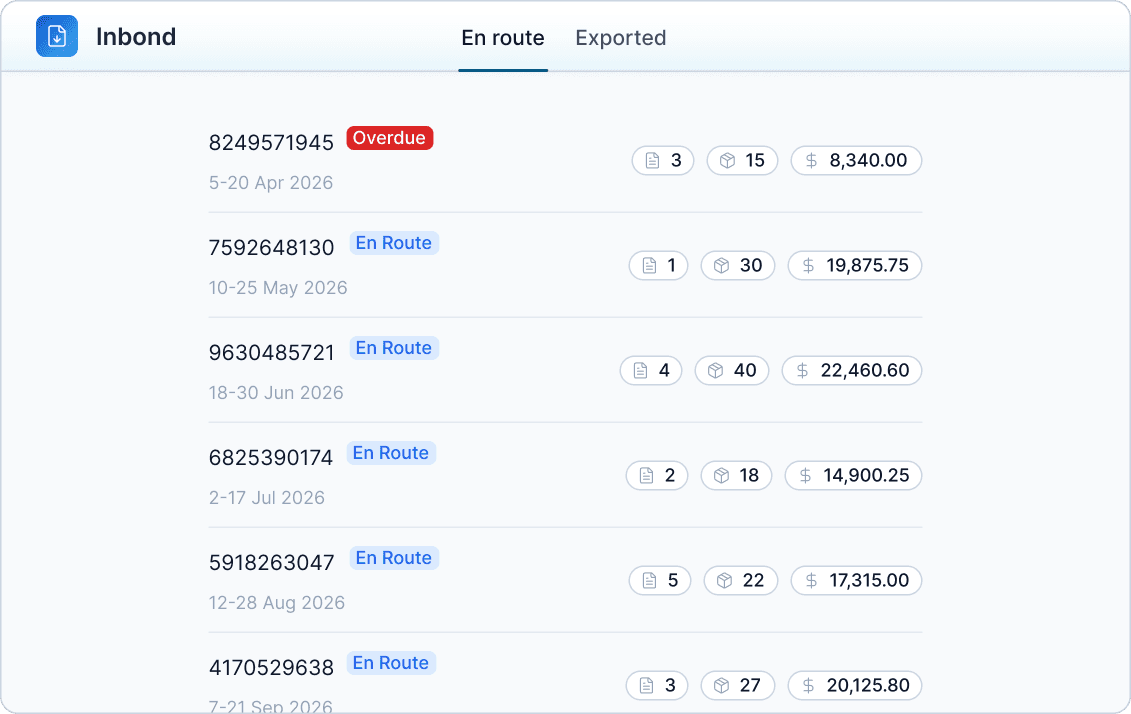This screenshot has width=1131, height=714.
Task: Click the 14,900.25 value pill
Action: [853, 476]
